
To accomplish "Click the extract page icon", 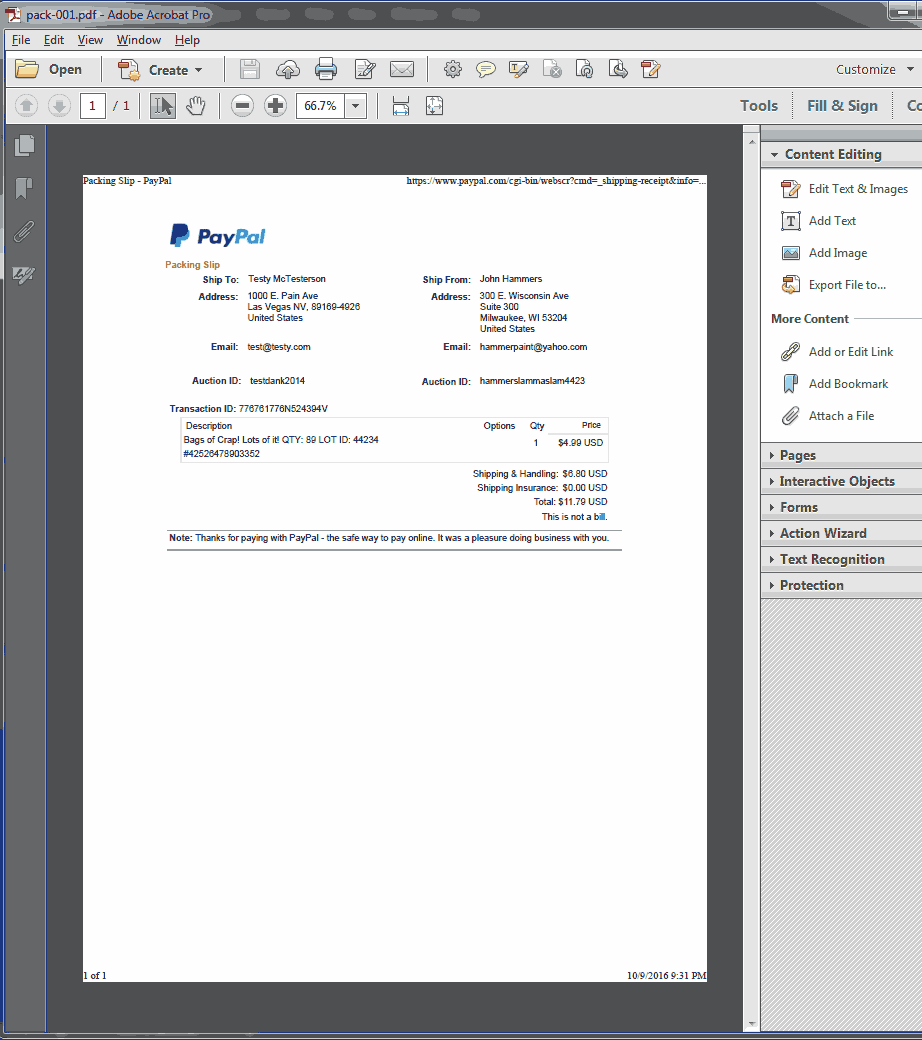I will point(618,69).
